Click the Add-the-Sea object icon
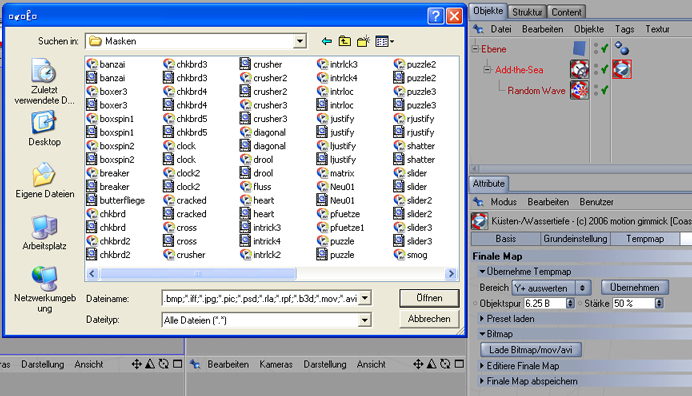Image resolution: width=692 pixels, height=396 pixels. [x=579, y=69]
